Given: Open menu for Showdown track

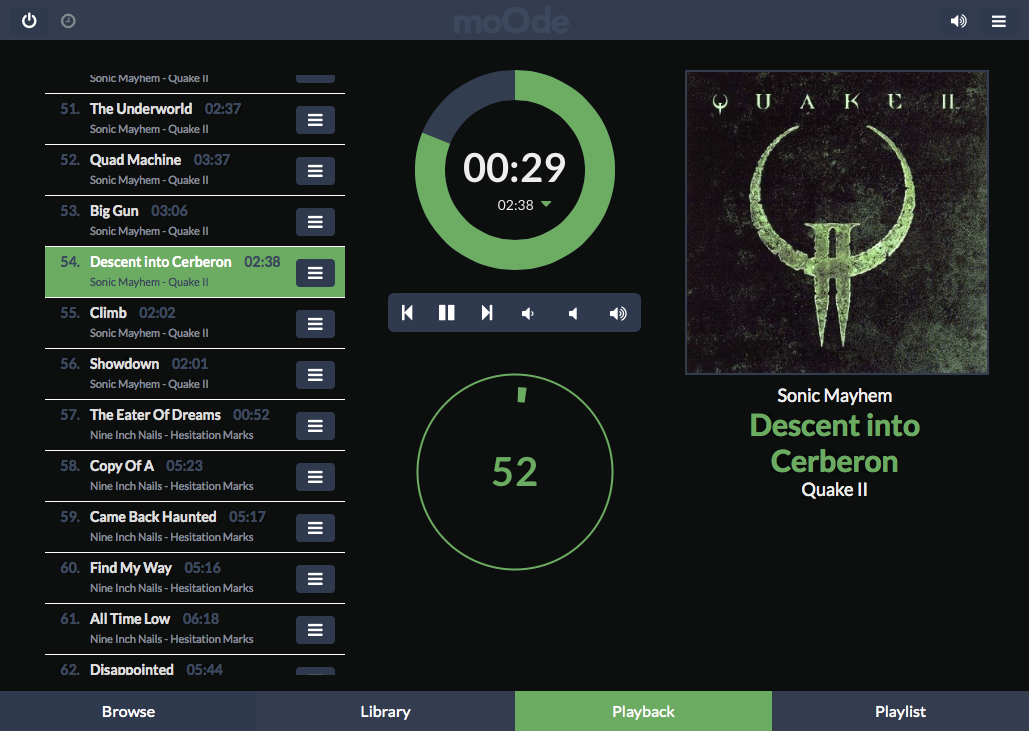Looking at the screenshot, I should pyautogui.click(x=315, y=375).
